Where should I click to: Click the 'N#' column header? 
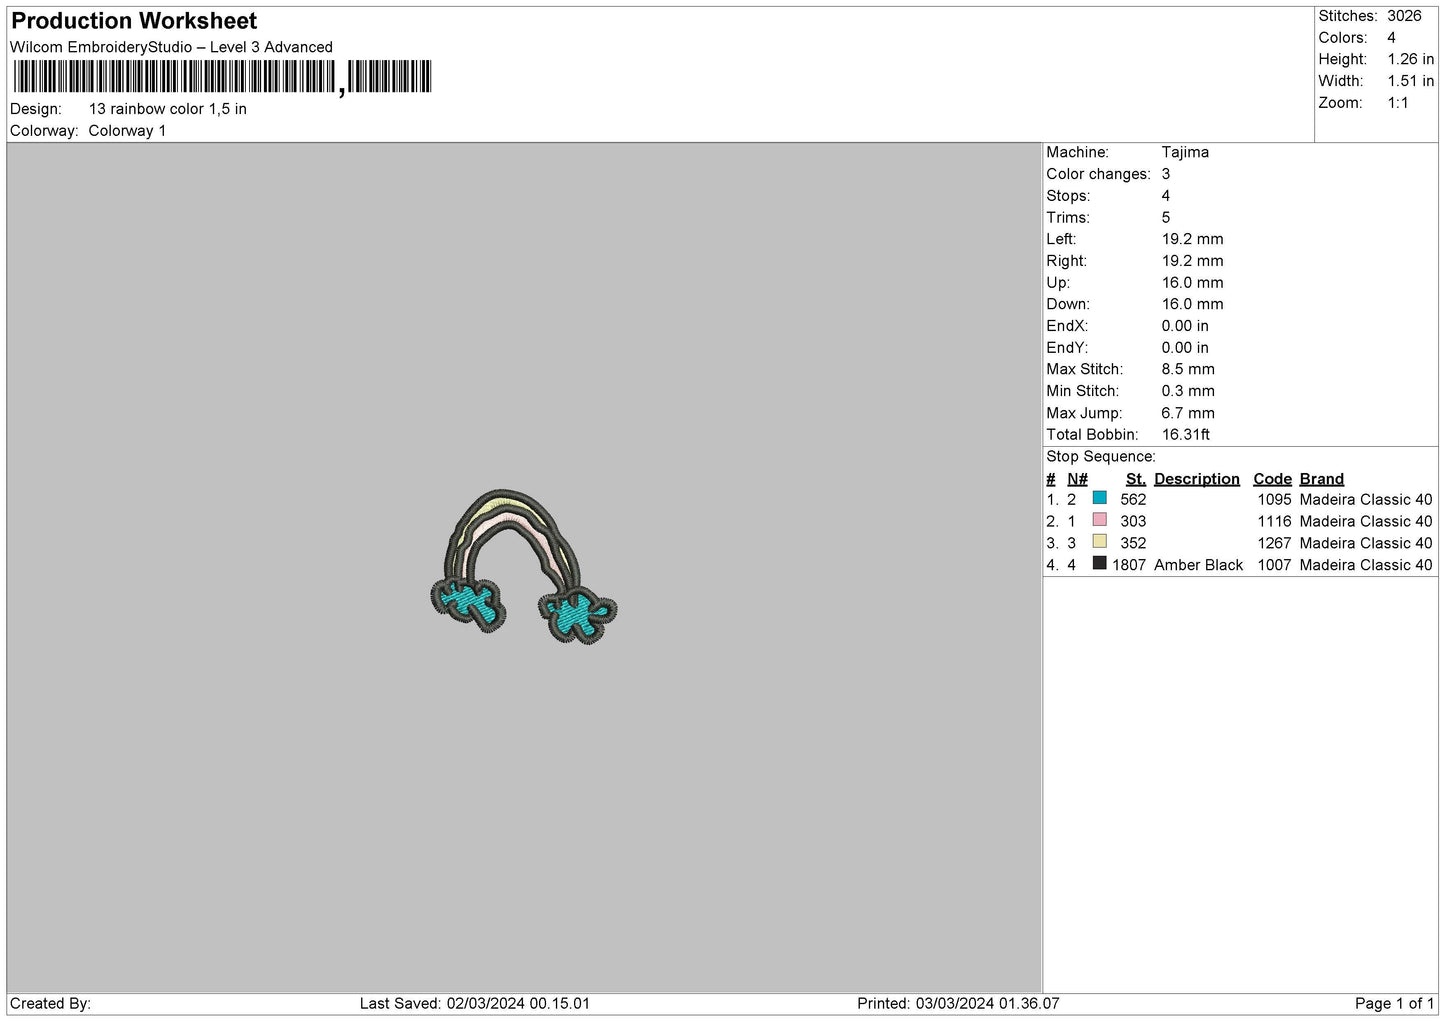1077,479
